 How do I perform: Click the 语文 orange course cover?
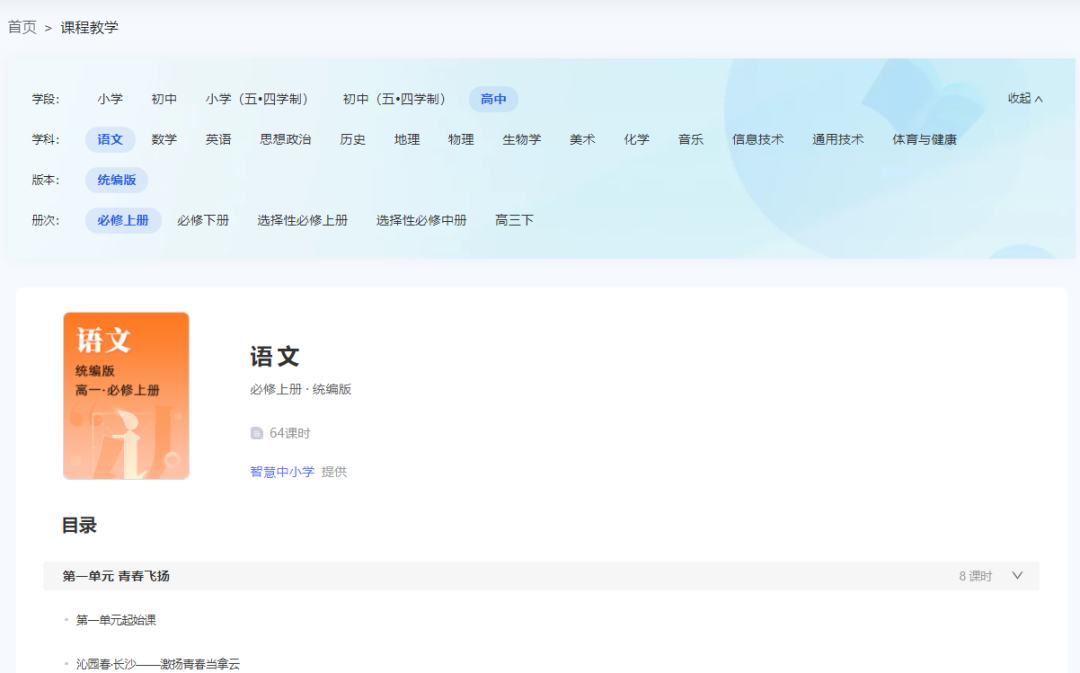(126, 395)
